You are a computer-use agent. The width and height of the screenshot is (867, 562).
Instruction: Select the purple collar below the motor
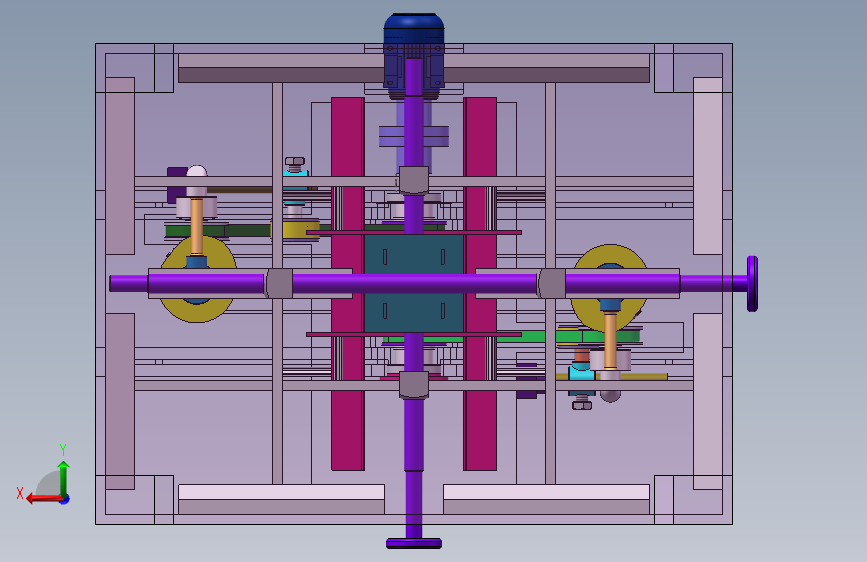pos(414,137)
